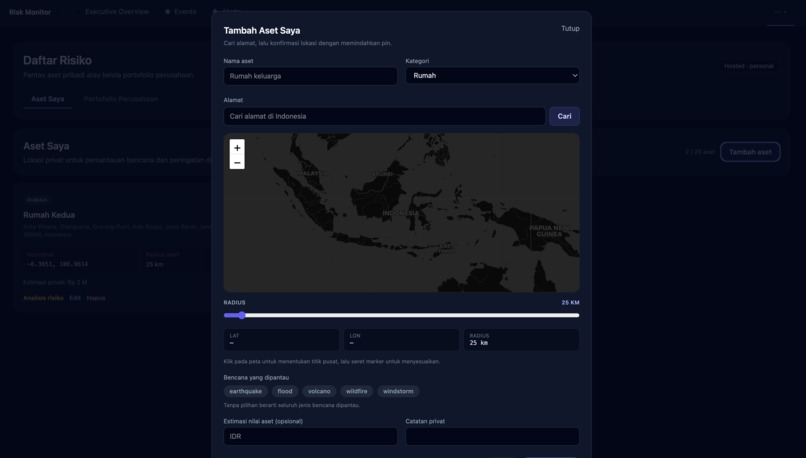Click the Nama aset input field
Screen dimensions: 806x458
point(310,76)
